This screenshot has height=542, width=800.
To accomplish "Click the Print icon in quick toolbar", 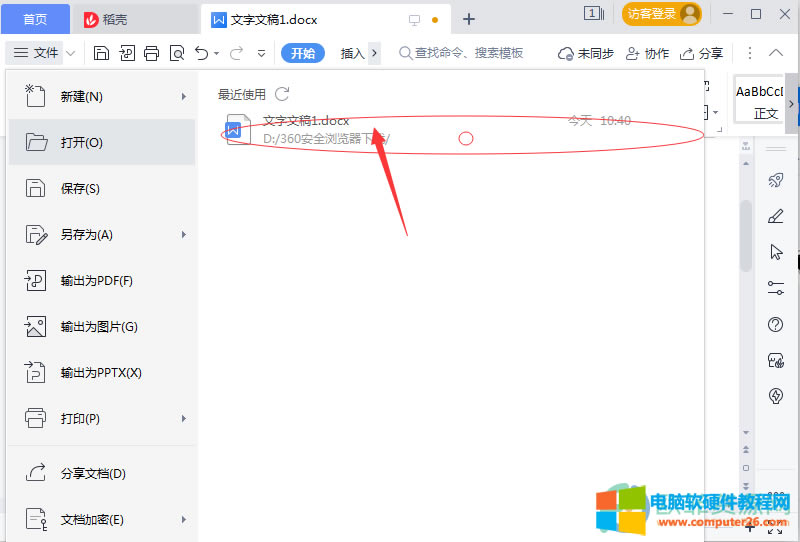I will pyautogui.click(x=152, y=53).
